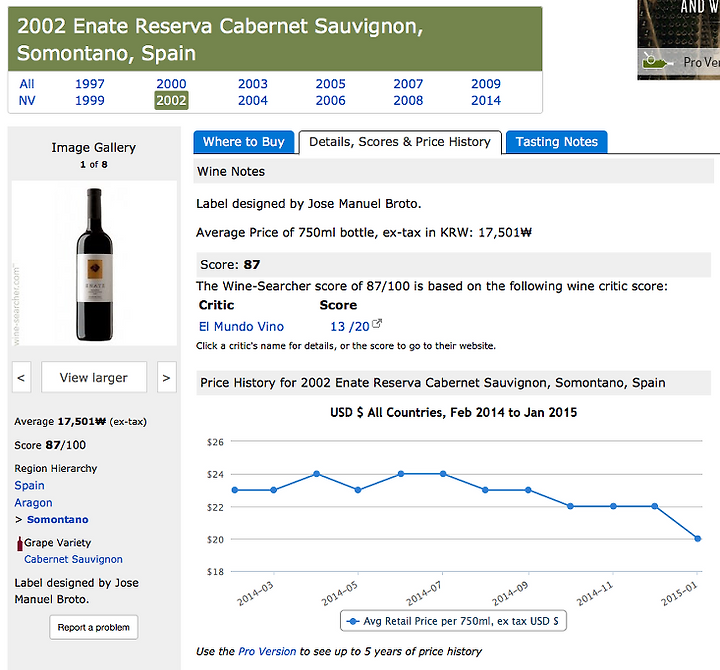Image resolution: width=720 pixels, height=670 pixels.
Task: Open the Tasting Notes tab
Action: (x=557, y=142)
